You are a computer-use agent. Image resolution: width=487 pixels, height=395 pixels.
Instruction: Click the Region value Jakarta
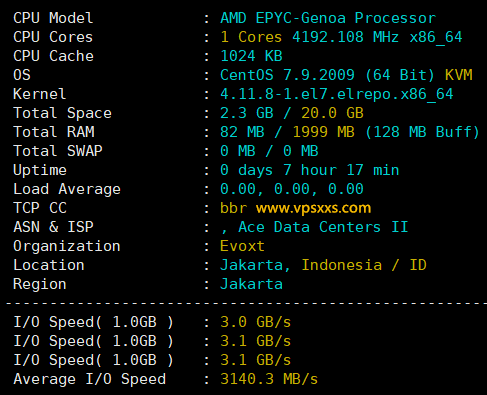(x=251, y=284)
